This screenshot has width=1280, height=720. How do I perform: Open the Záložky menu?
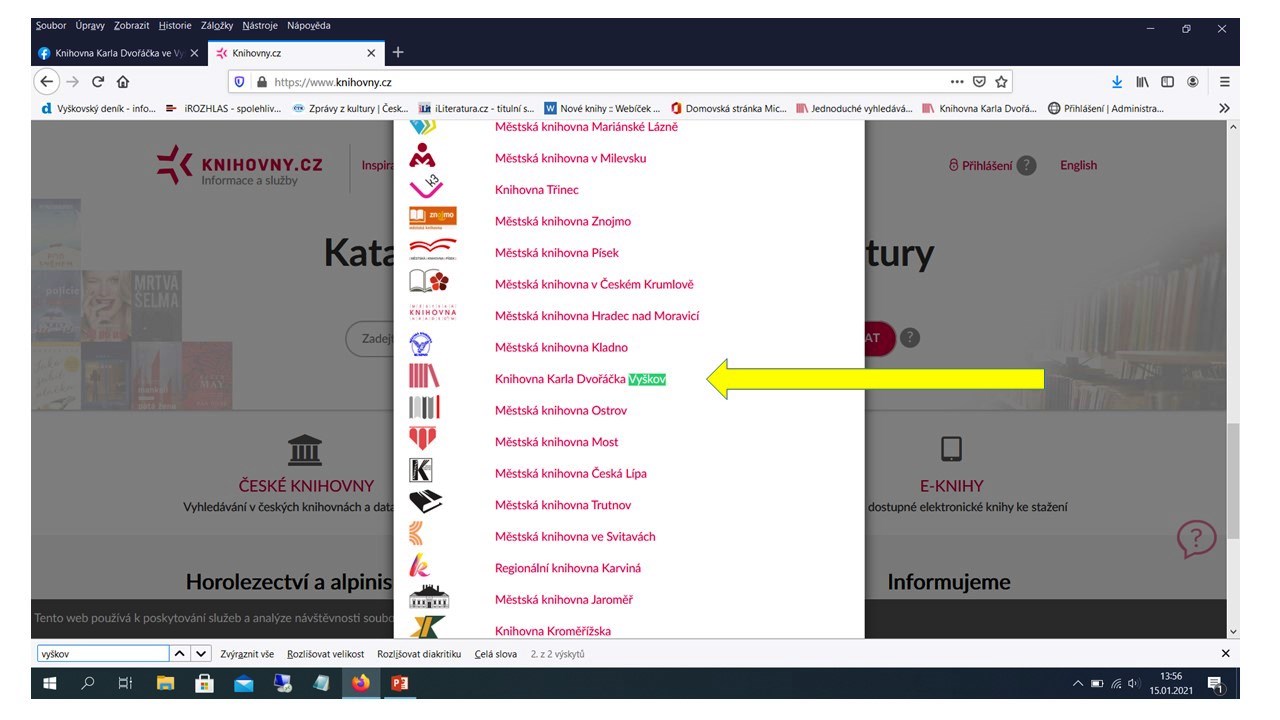tap(217, 26)
